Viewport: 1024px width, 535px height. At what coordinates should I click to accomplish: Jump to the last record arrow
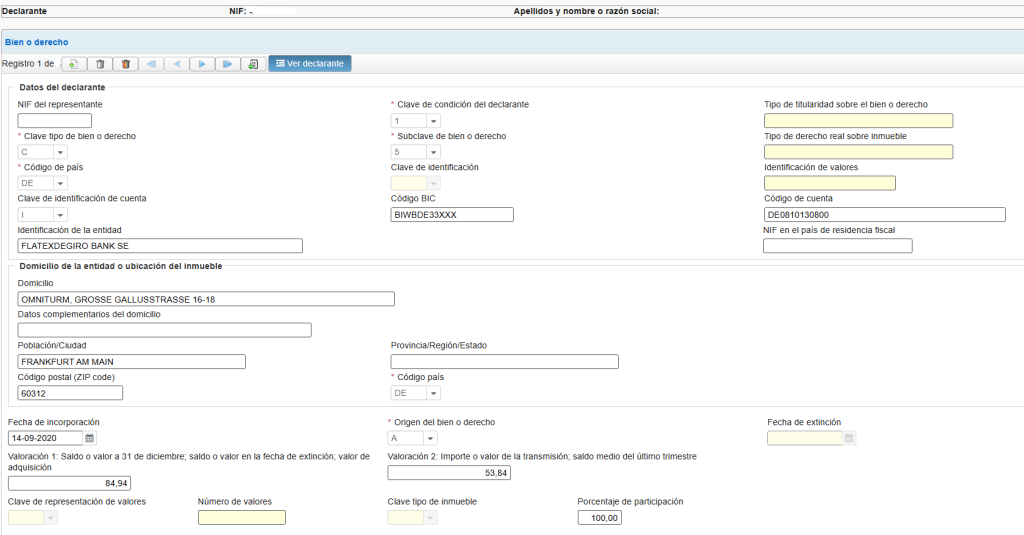[x=228, y=64]
